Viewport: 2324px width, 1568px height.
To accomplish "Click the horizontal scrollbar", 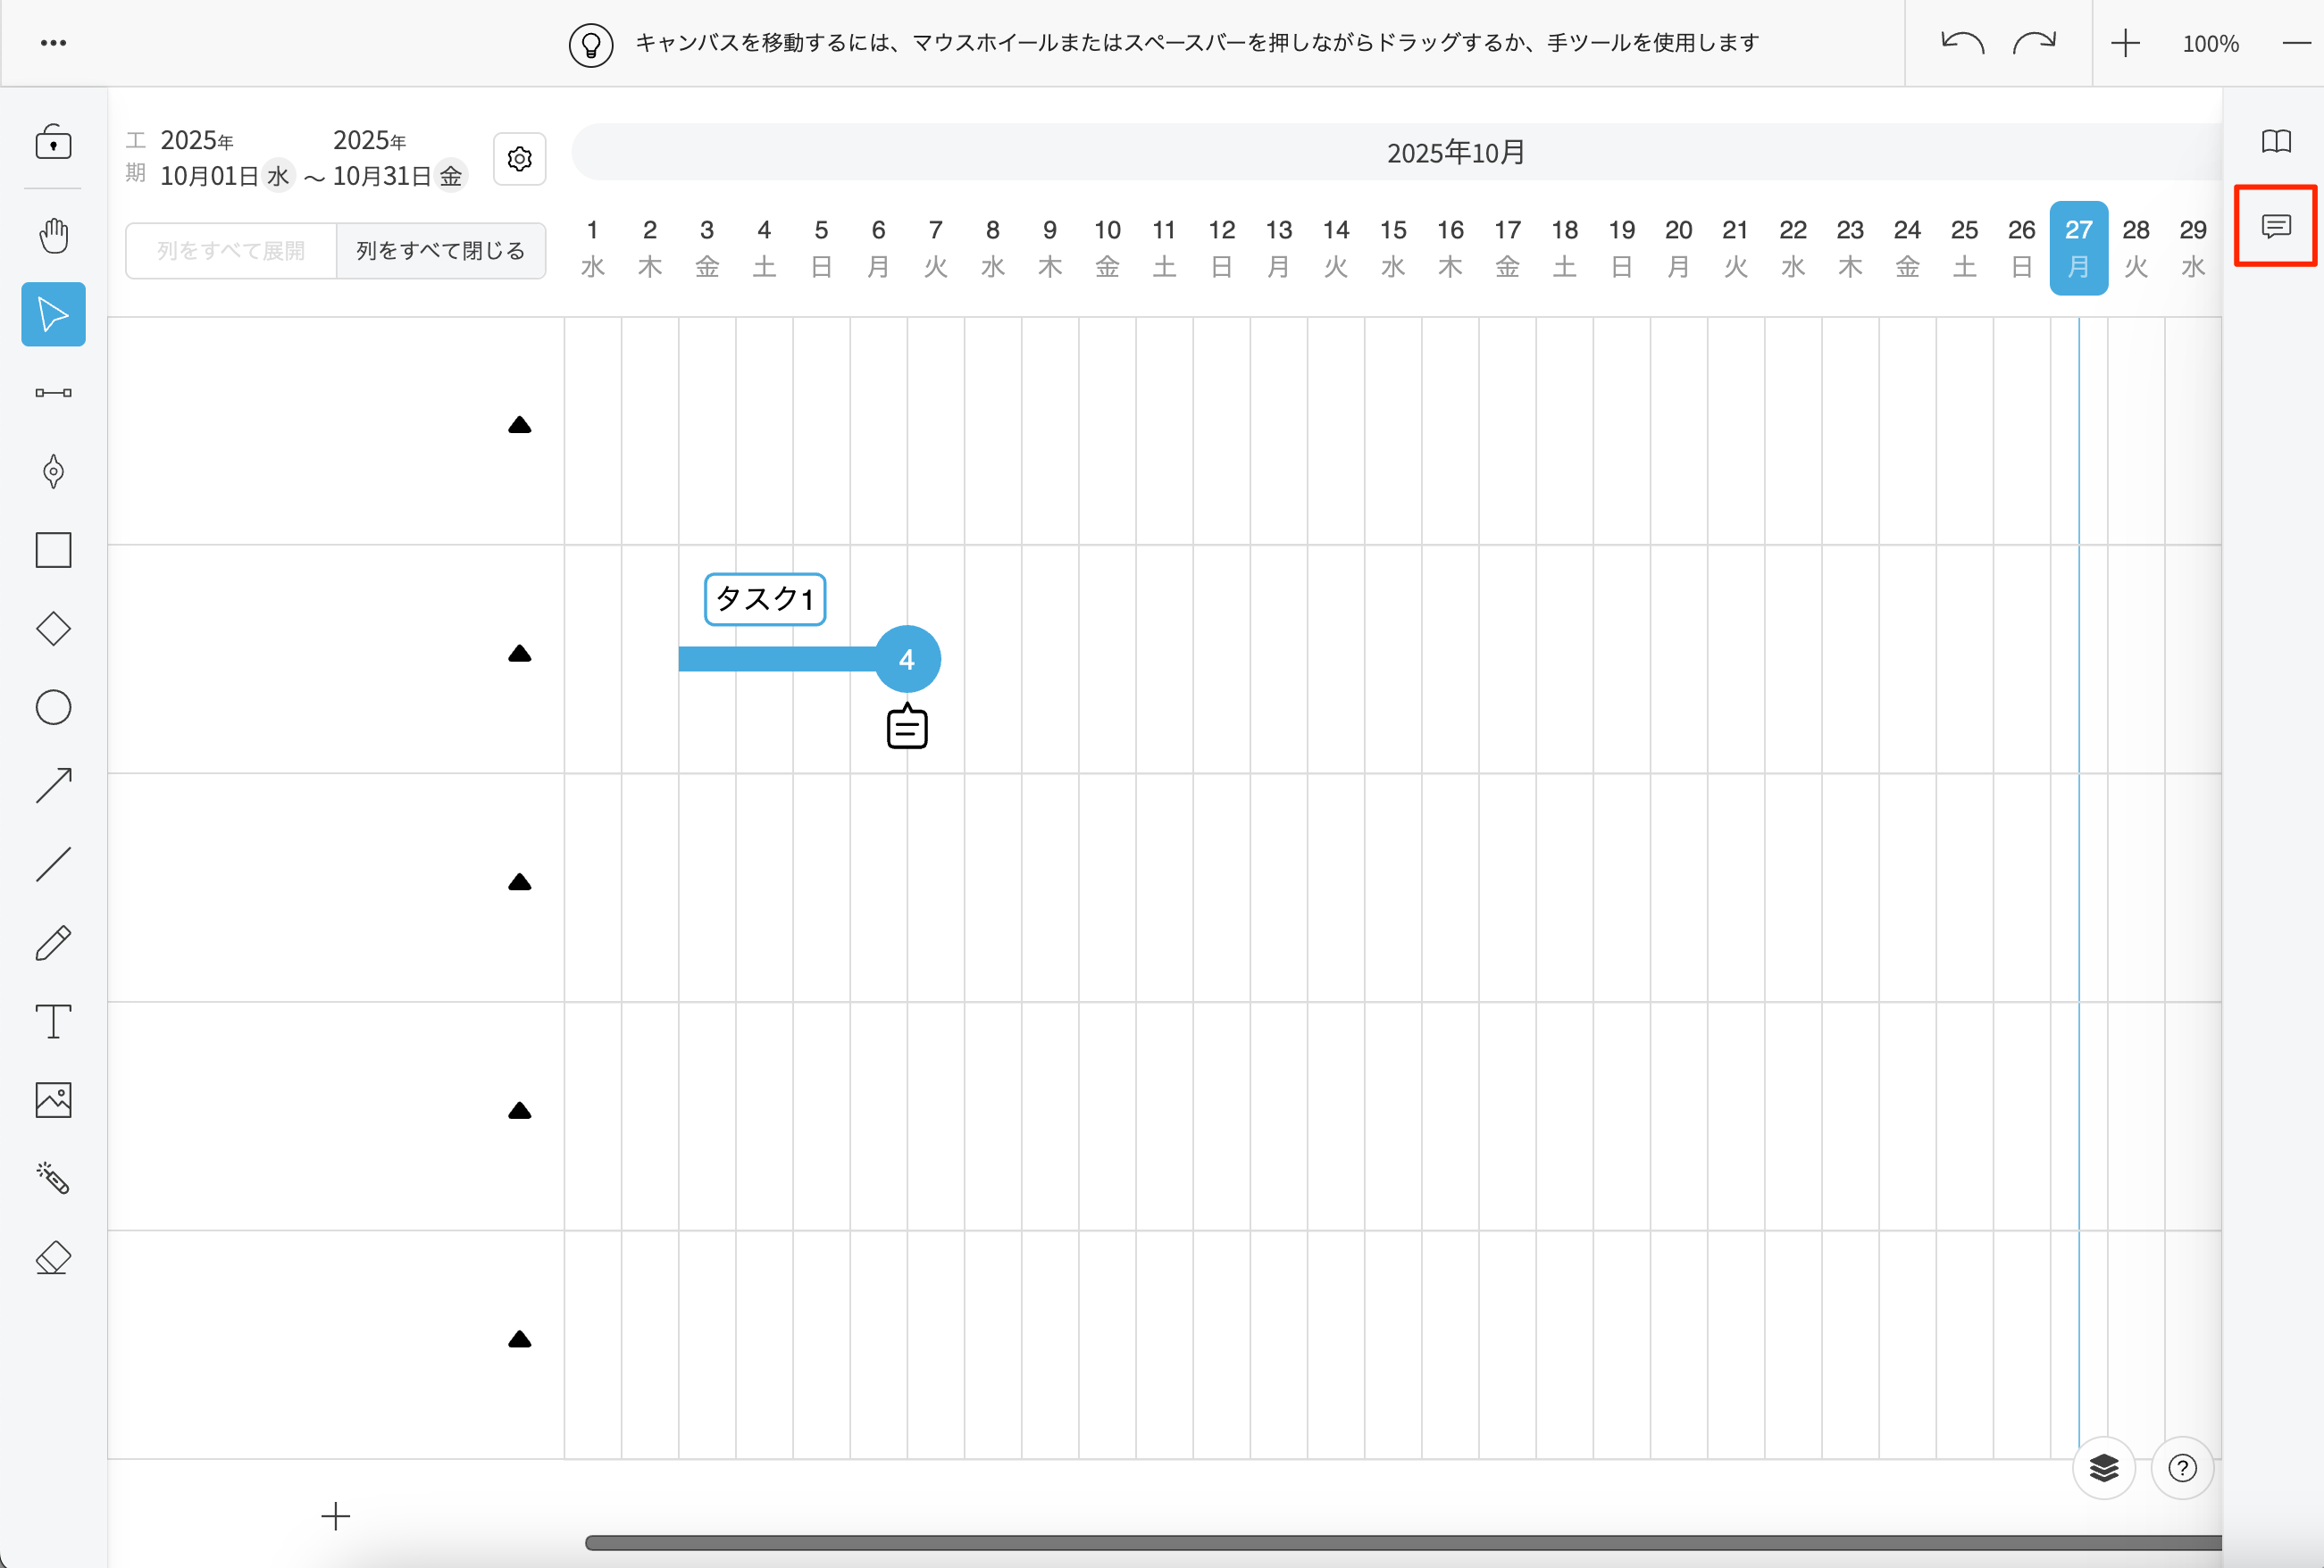I will (1400, 1542).
